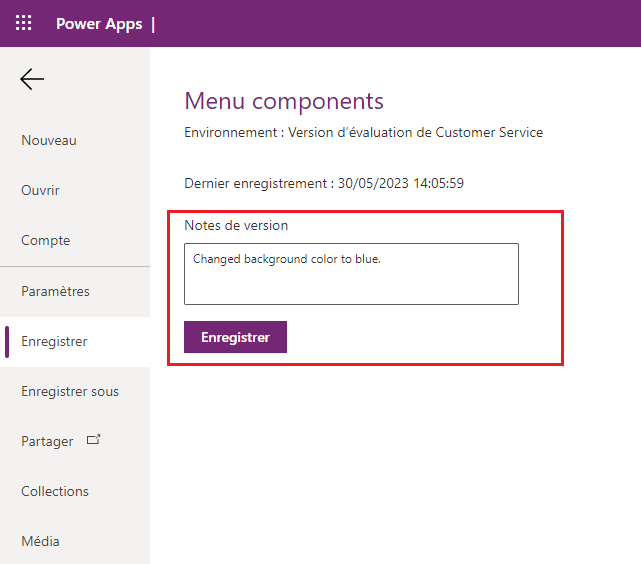This screenshot has height=564, width=641.
Task: Click the Environnement description line
Action: (x=364, y=132)
